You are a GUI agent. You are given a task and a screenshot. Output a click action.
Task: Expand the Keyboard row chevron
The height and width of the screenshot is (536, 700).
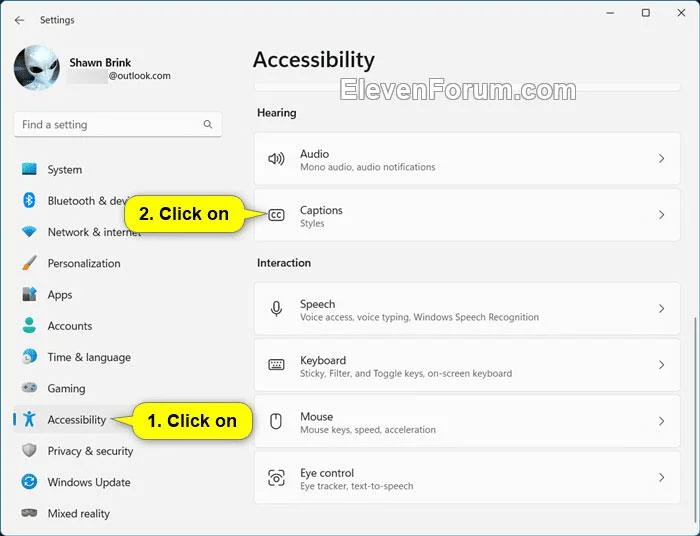(662, 365)
